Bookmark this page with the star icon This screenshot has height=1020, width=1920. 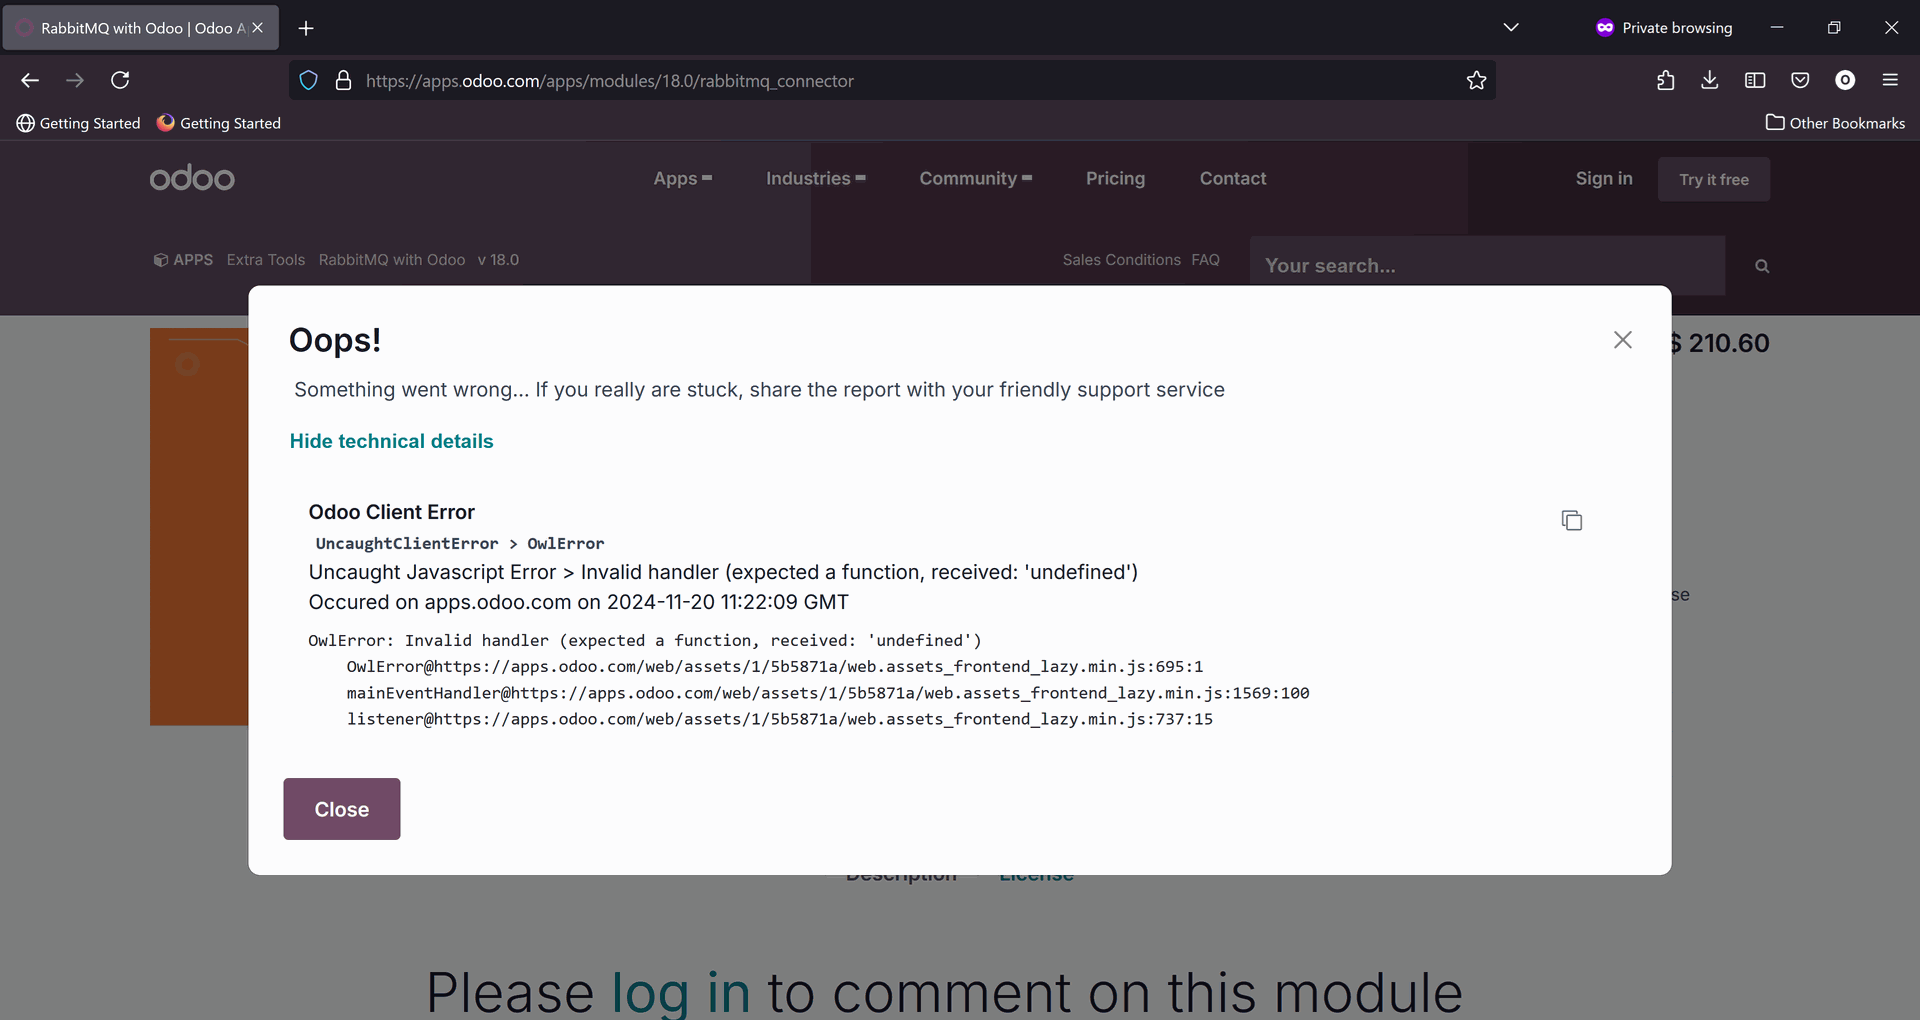[1476, 81]
